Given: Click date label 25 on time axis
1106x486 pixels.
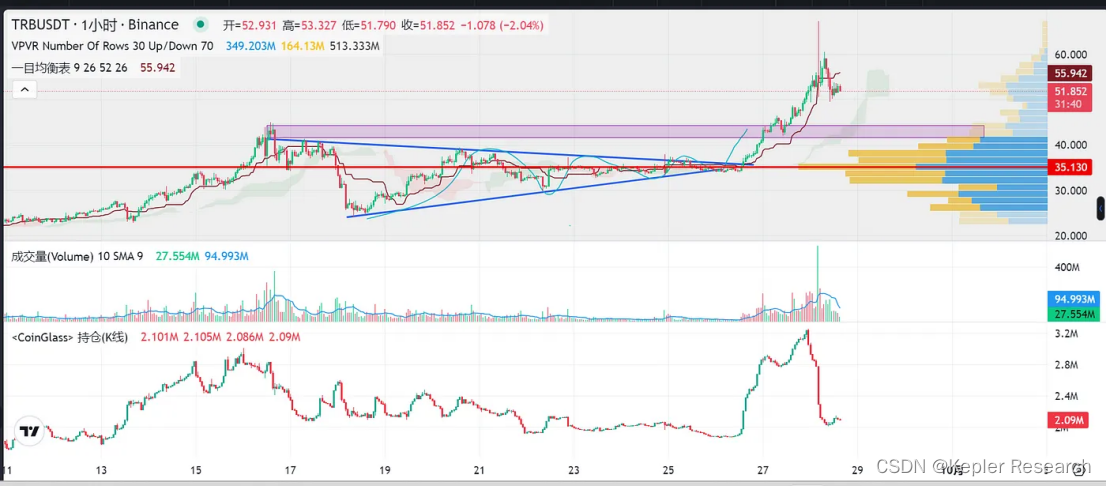Looking at the screenshot, I should (669, 470).
